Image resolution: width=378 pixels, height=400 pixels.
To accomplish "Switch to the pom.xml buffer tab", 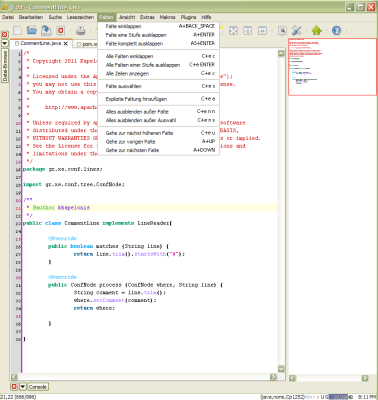I will click(87, 44).
